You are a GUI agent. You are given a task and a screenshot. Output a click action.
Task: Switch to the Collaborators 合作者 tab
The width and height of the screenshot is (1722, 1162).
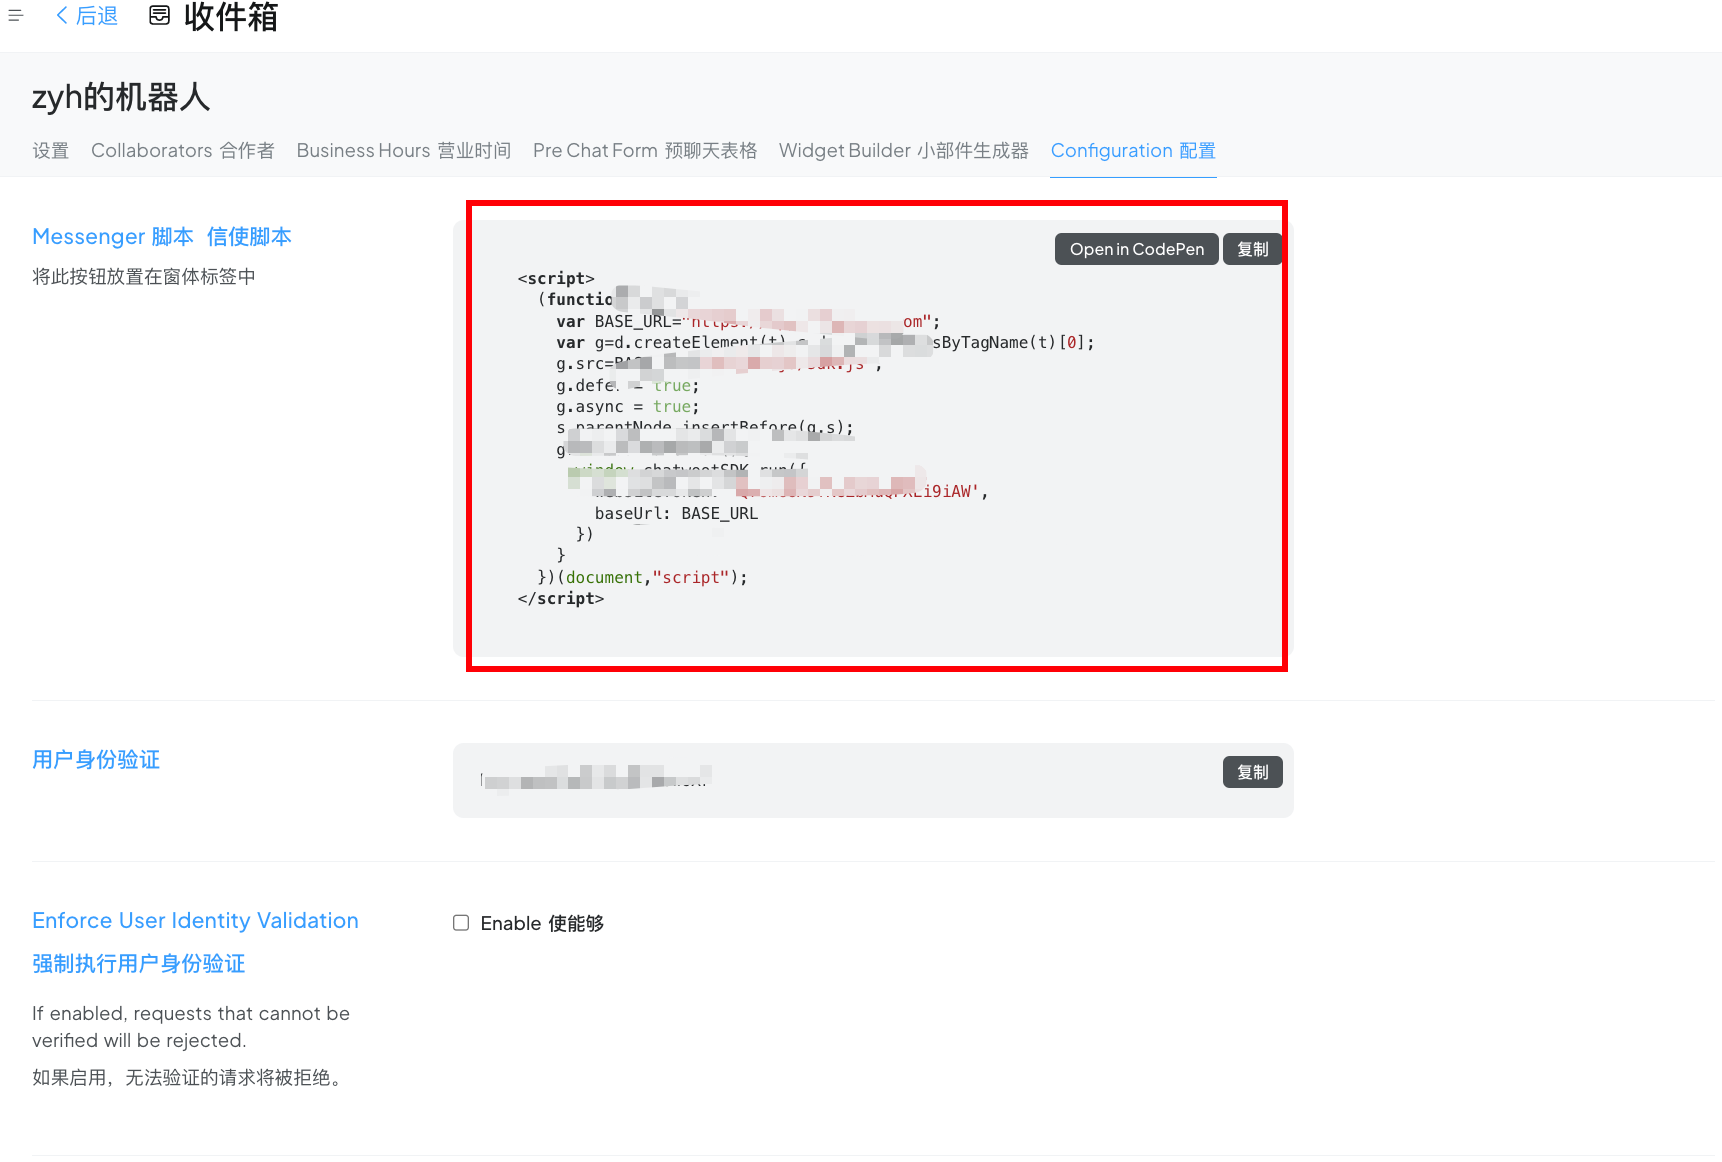pyautogui.click(x=182, y=150)
